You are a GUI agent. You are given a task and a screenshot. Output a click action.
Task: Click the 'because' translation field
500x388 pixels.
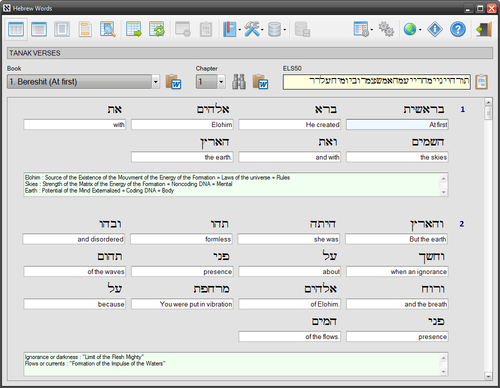pos(75,304)
